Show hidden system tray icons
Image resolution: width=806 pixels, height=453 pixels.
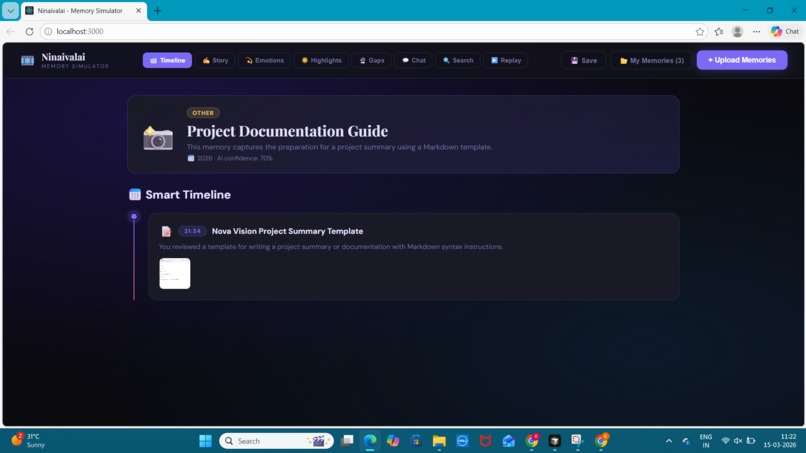pyautogui.click(x=669, y=441)
